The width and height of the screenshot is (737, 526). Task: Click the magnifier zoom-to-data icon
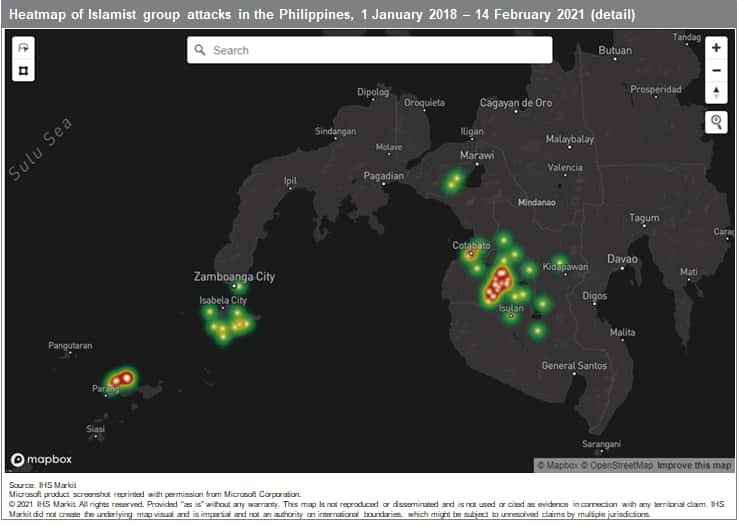(716, 122)
